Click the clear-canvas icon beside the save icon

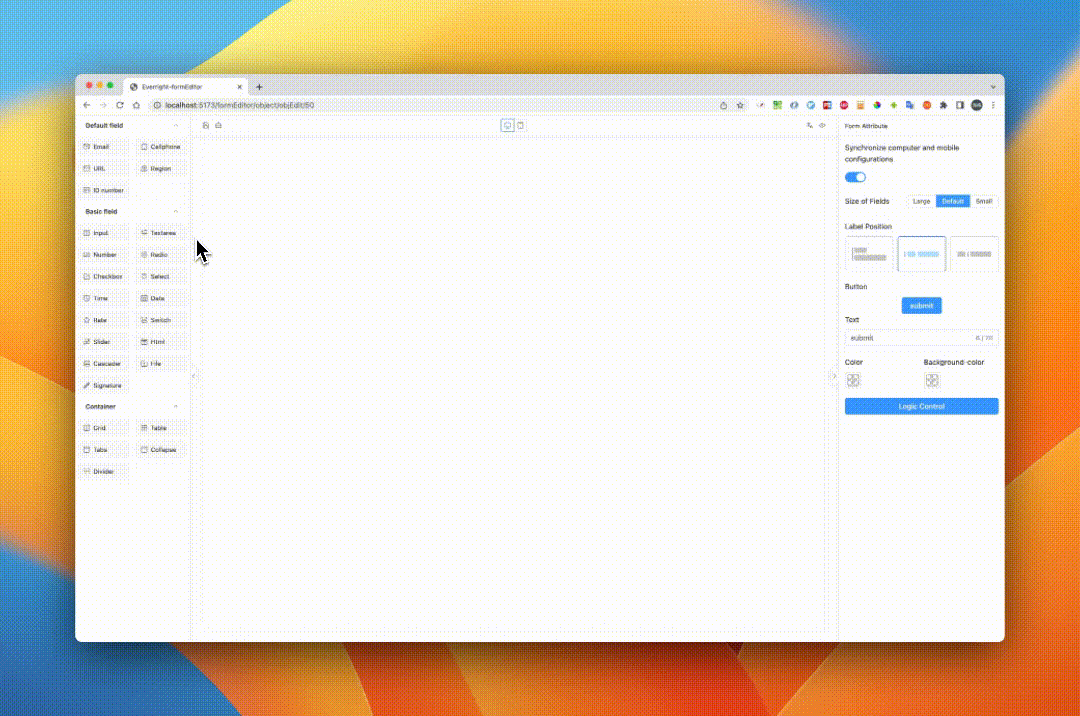point(218,125)
